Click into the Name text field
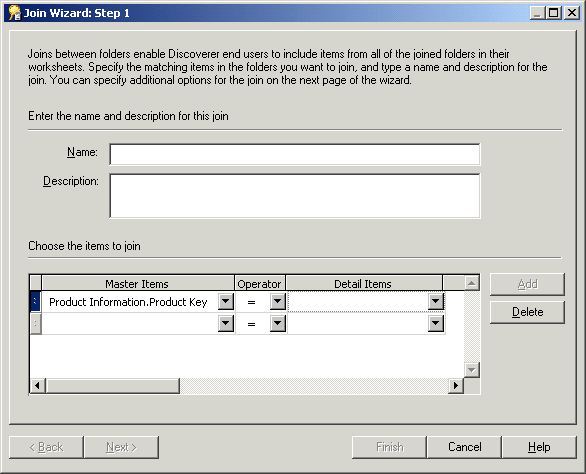This screenshot has width=586, height=474. click(x=295, y=154)
